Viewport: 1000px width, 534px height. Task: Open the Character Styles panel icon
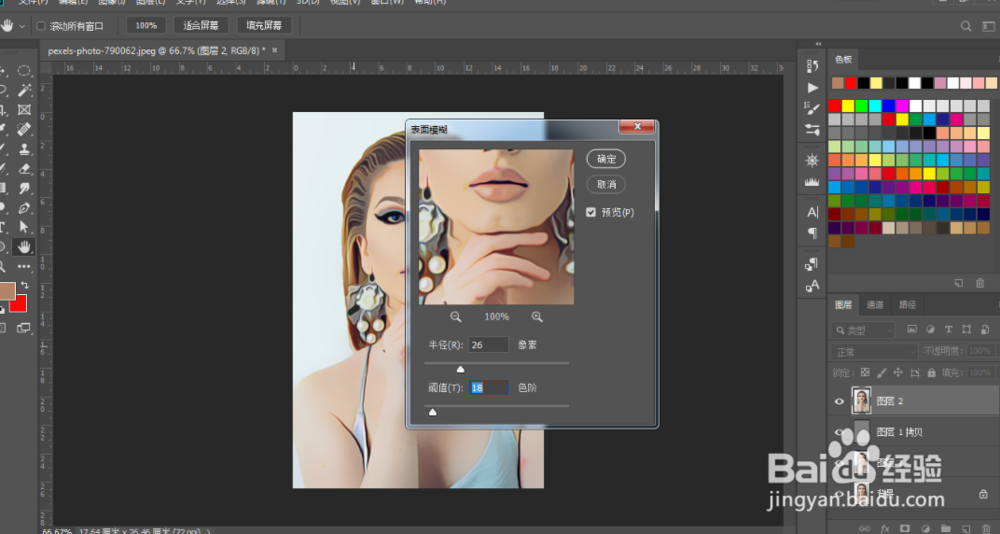[x=812, y=285]
